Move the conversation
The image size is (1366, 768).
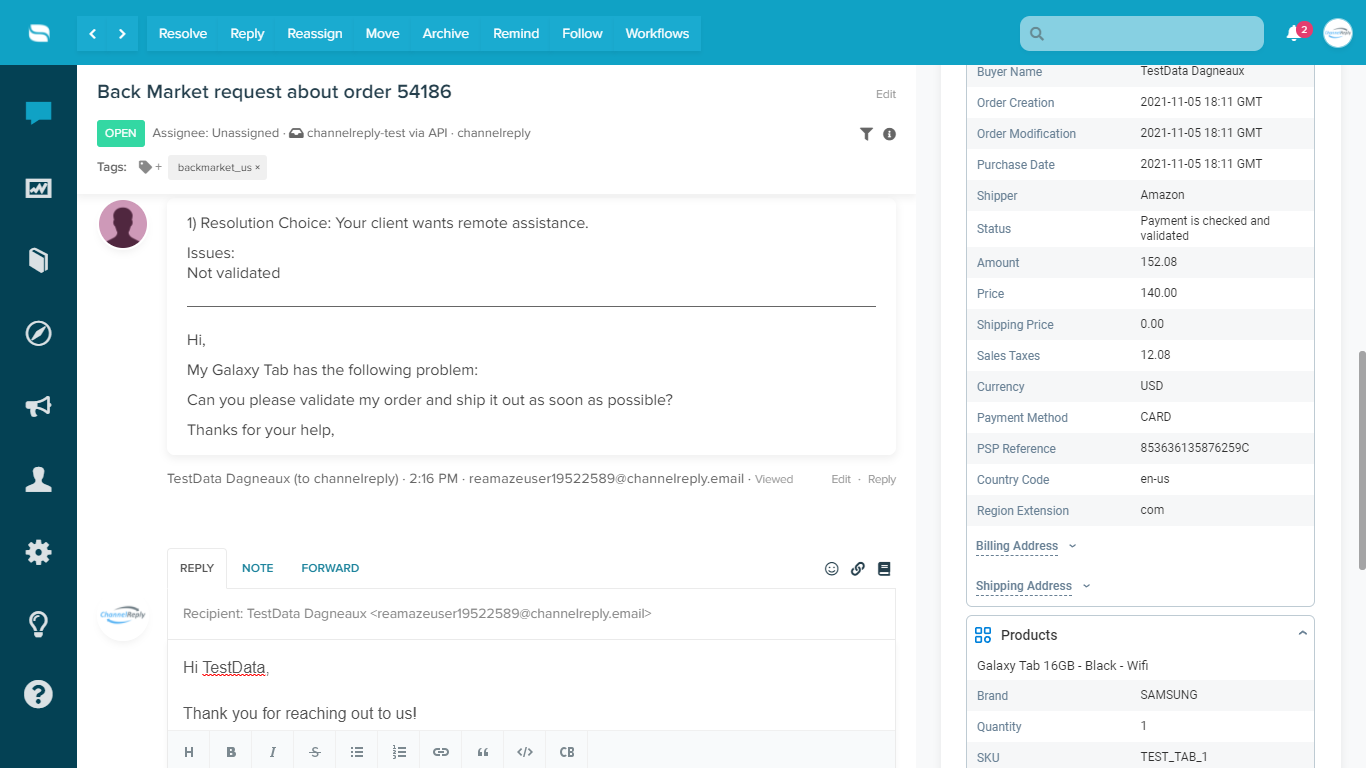pos(382,33)
